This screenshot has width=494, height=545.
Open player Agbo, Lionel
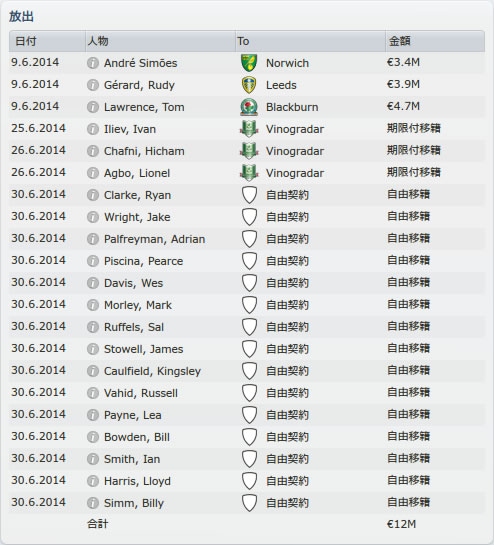[x=137, y=173]
